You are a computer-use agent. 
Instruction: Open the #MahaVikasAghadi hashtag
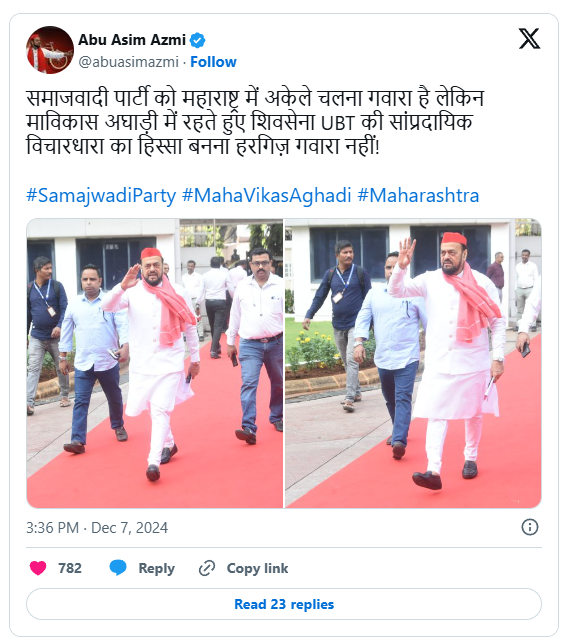click(x=267, y=195)
